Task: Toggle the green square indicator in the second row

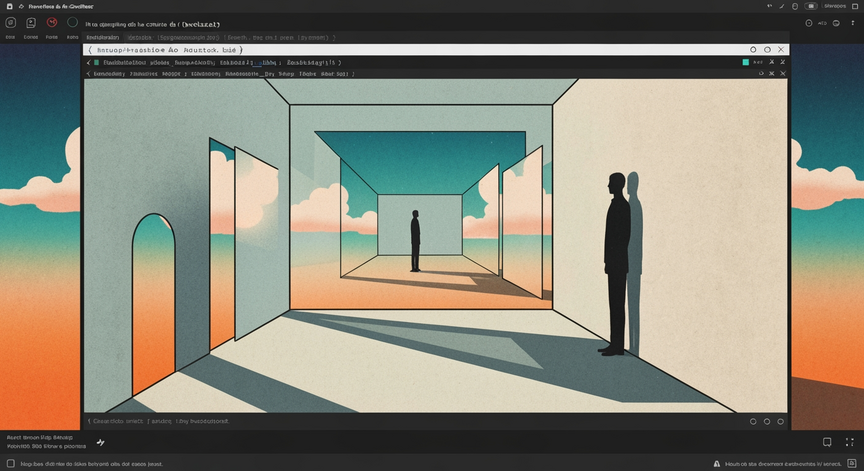Action: (96, 63)
